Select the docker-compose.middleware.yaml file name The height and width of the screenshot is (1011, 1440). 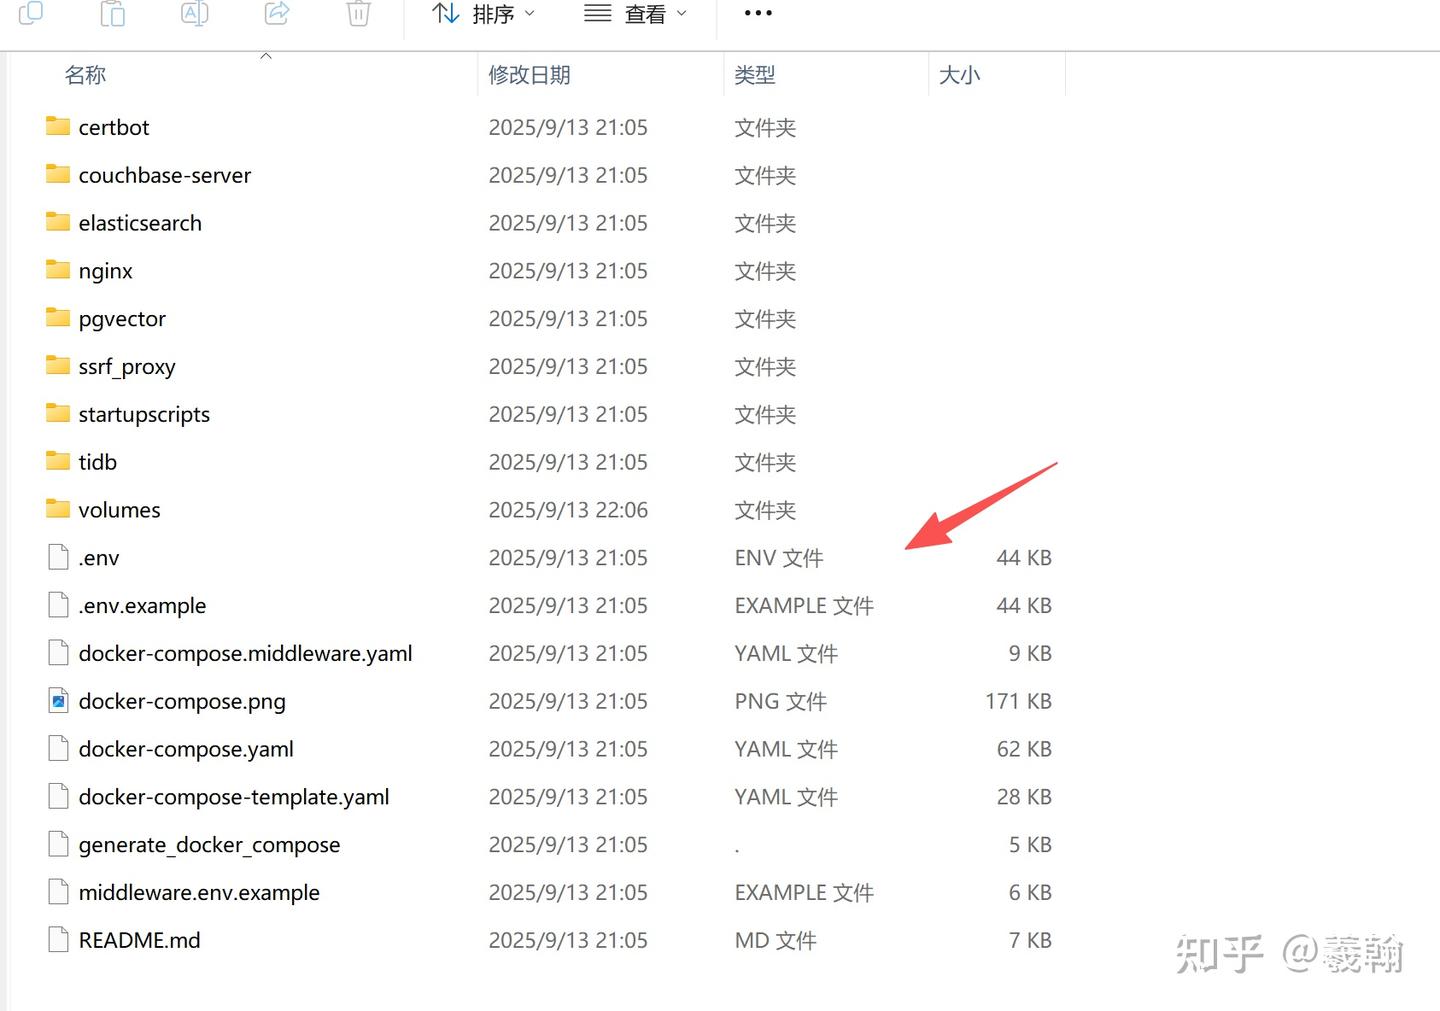click(x=245, y=654)
